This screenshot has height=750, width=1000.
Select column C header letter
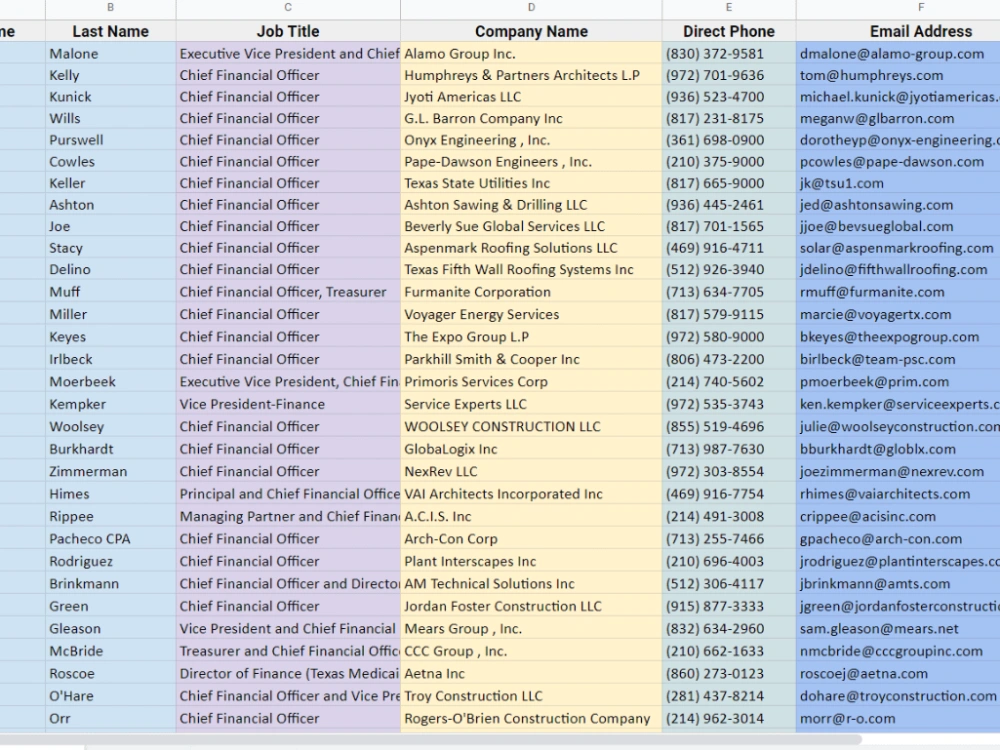(x=288, y=8)
